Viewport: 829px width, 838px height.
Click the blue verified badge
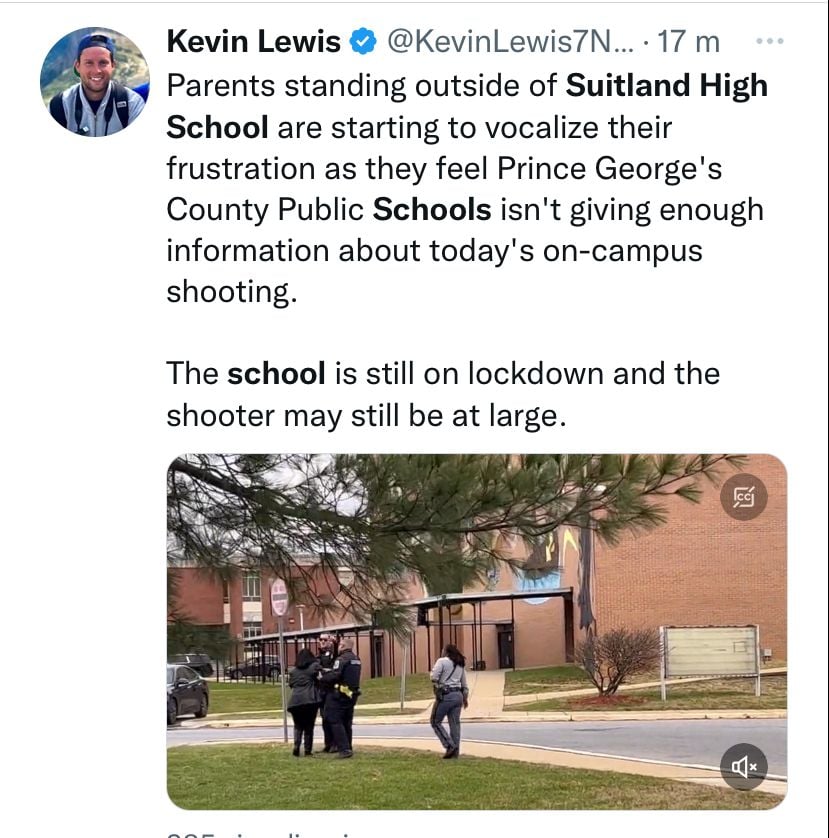363,42
